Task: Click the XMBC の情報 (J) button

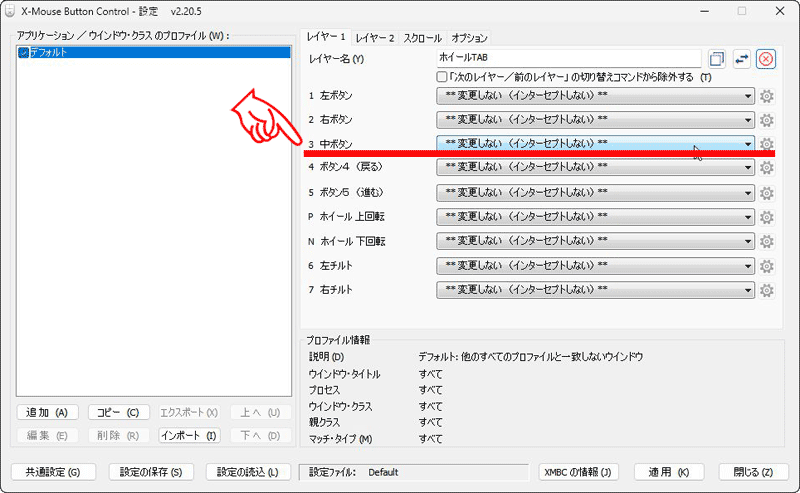Action: coord(579,472)
